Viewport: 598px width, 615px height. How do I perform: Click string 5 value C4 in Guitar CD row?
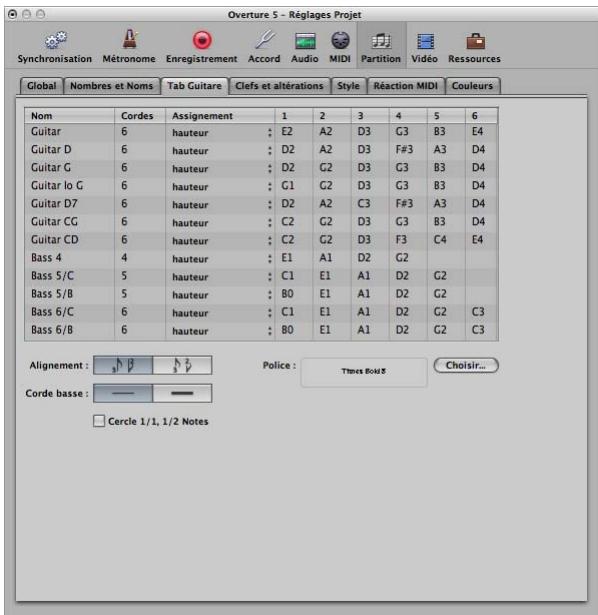(x=440, y=240)
